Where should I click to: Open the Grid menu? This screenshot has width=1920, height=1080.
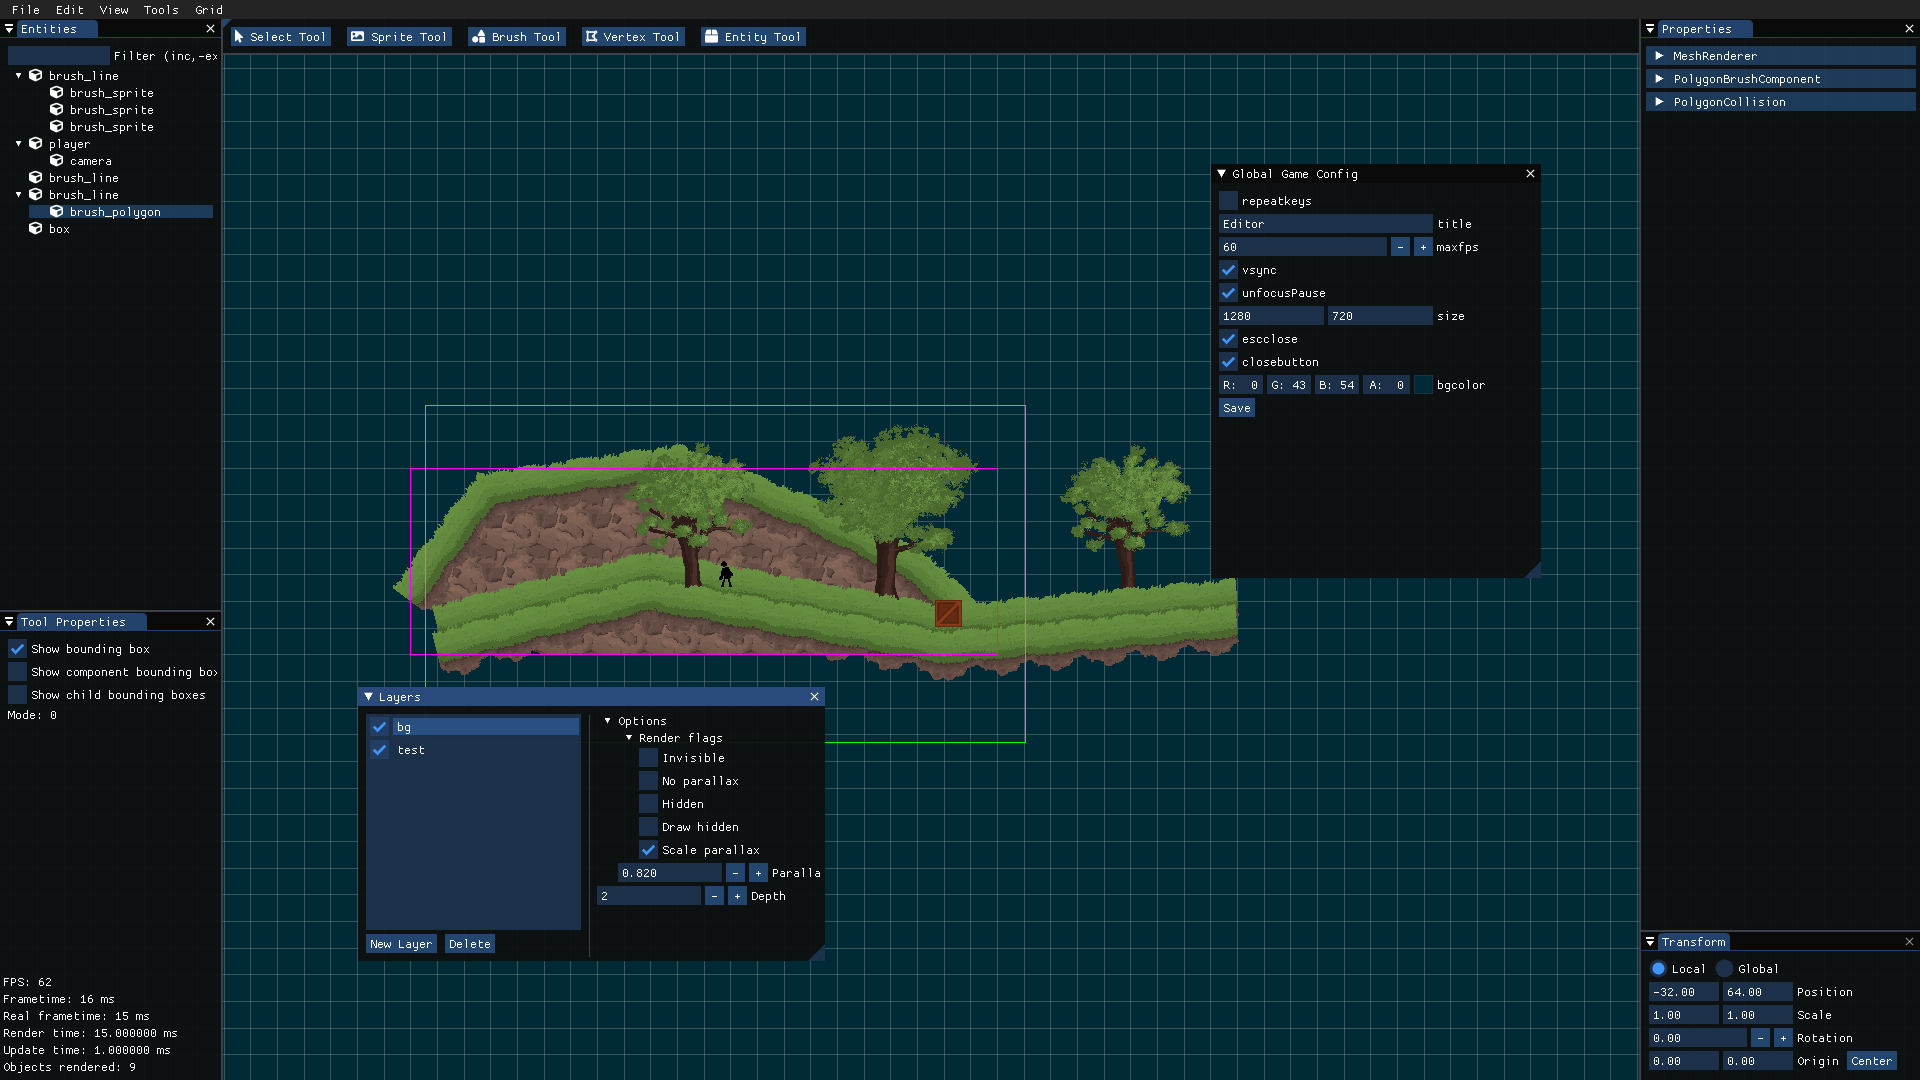[209, 10]
